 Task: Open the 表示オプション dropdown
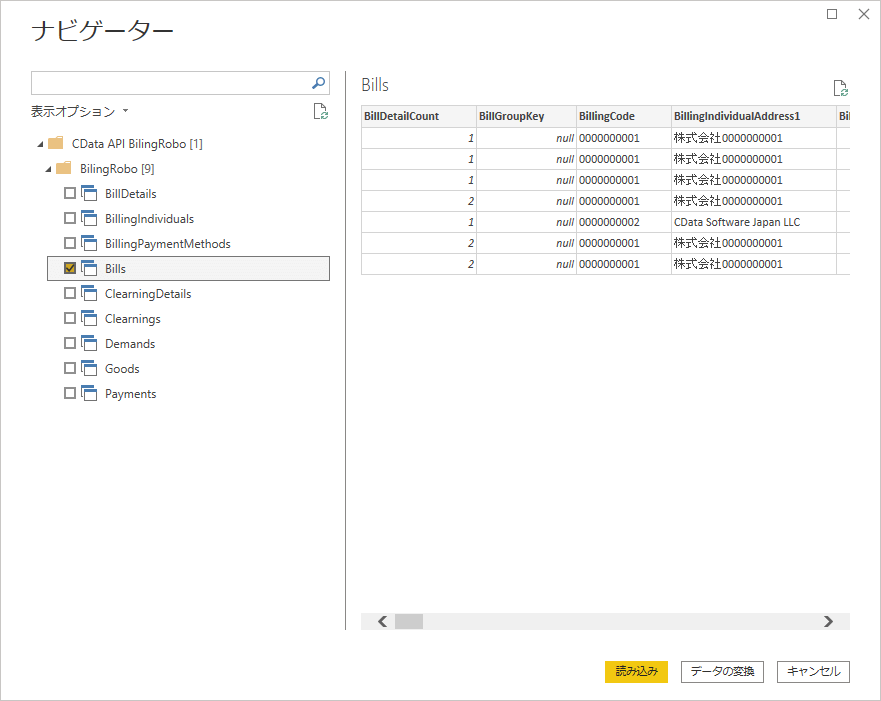click(80, 111)
